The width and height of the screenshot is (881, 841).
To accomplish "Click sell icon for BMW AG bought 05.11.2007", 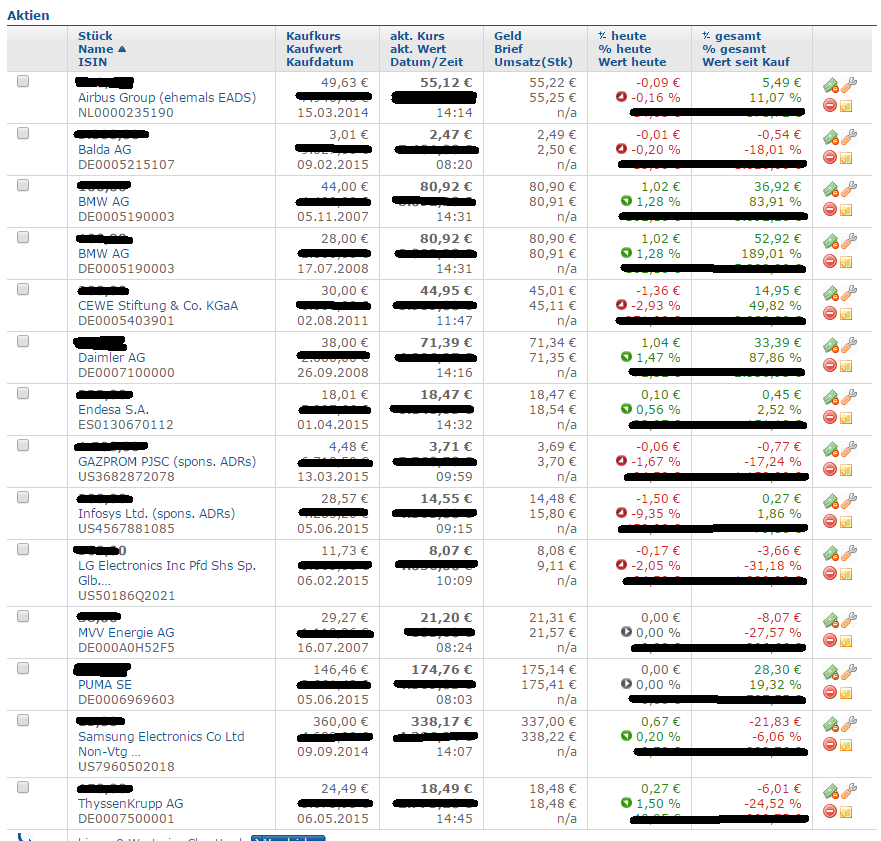I will (x=831, y=190).
